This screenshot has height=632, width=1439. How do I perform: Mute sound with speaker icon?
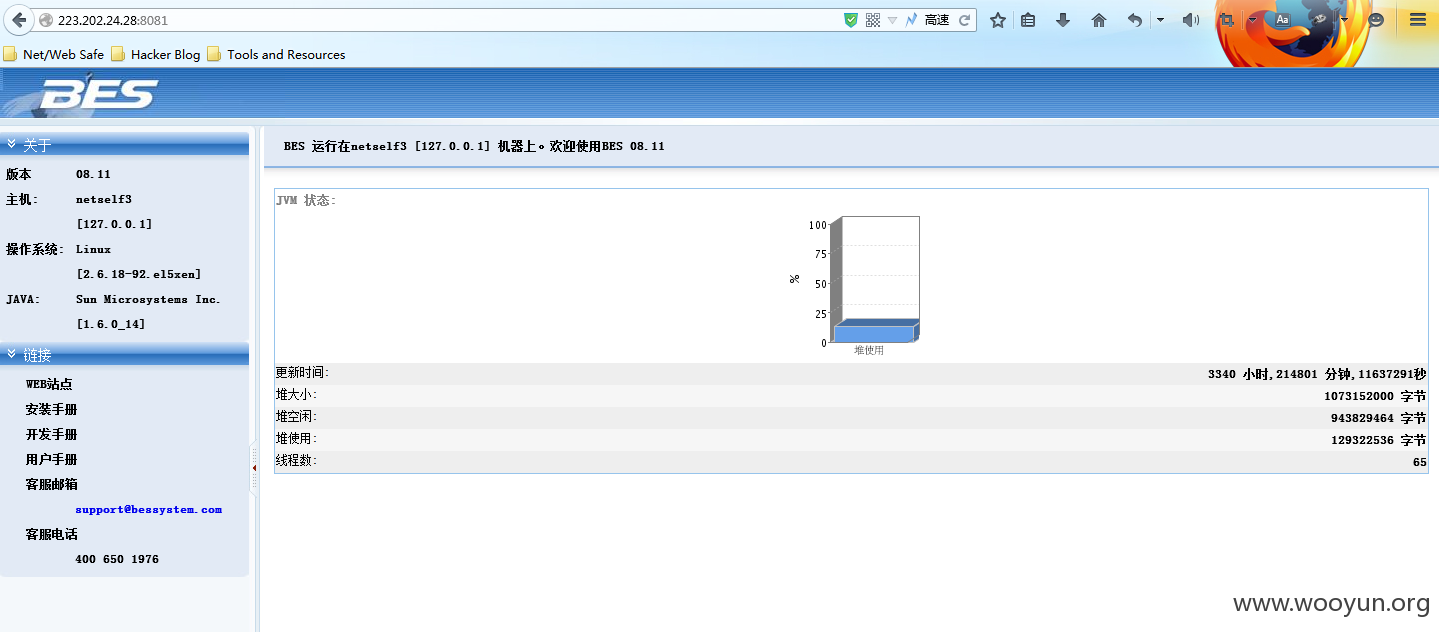[1190, 20]
